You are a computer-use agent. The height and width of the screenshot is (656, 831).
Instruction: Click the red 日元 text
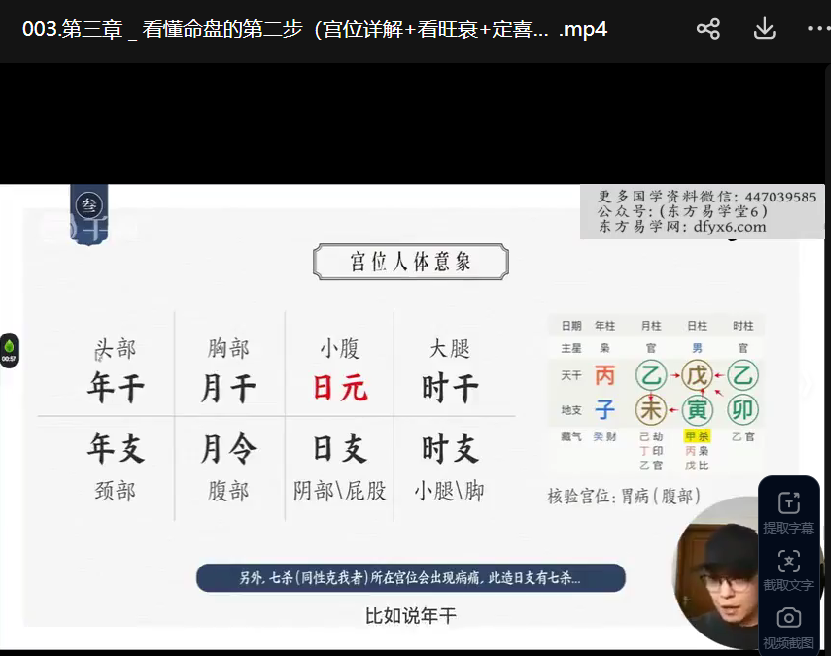click(x=340, y=387)
